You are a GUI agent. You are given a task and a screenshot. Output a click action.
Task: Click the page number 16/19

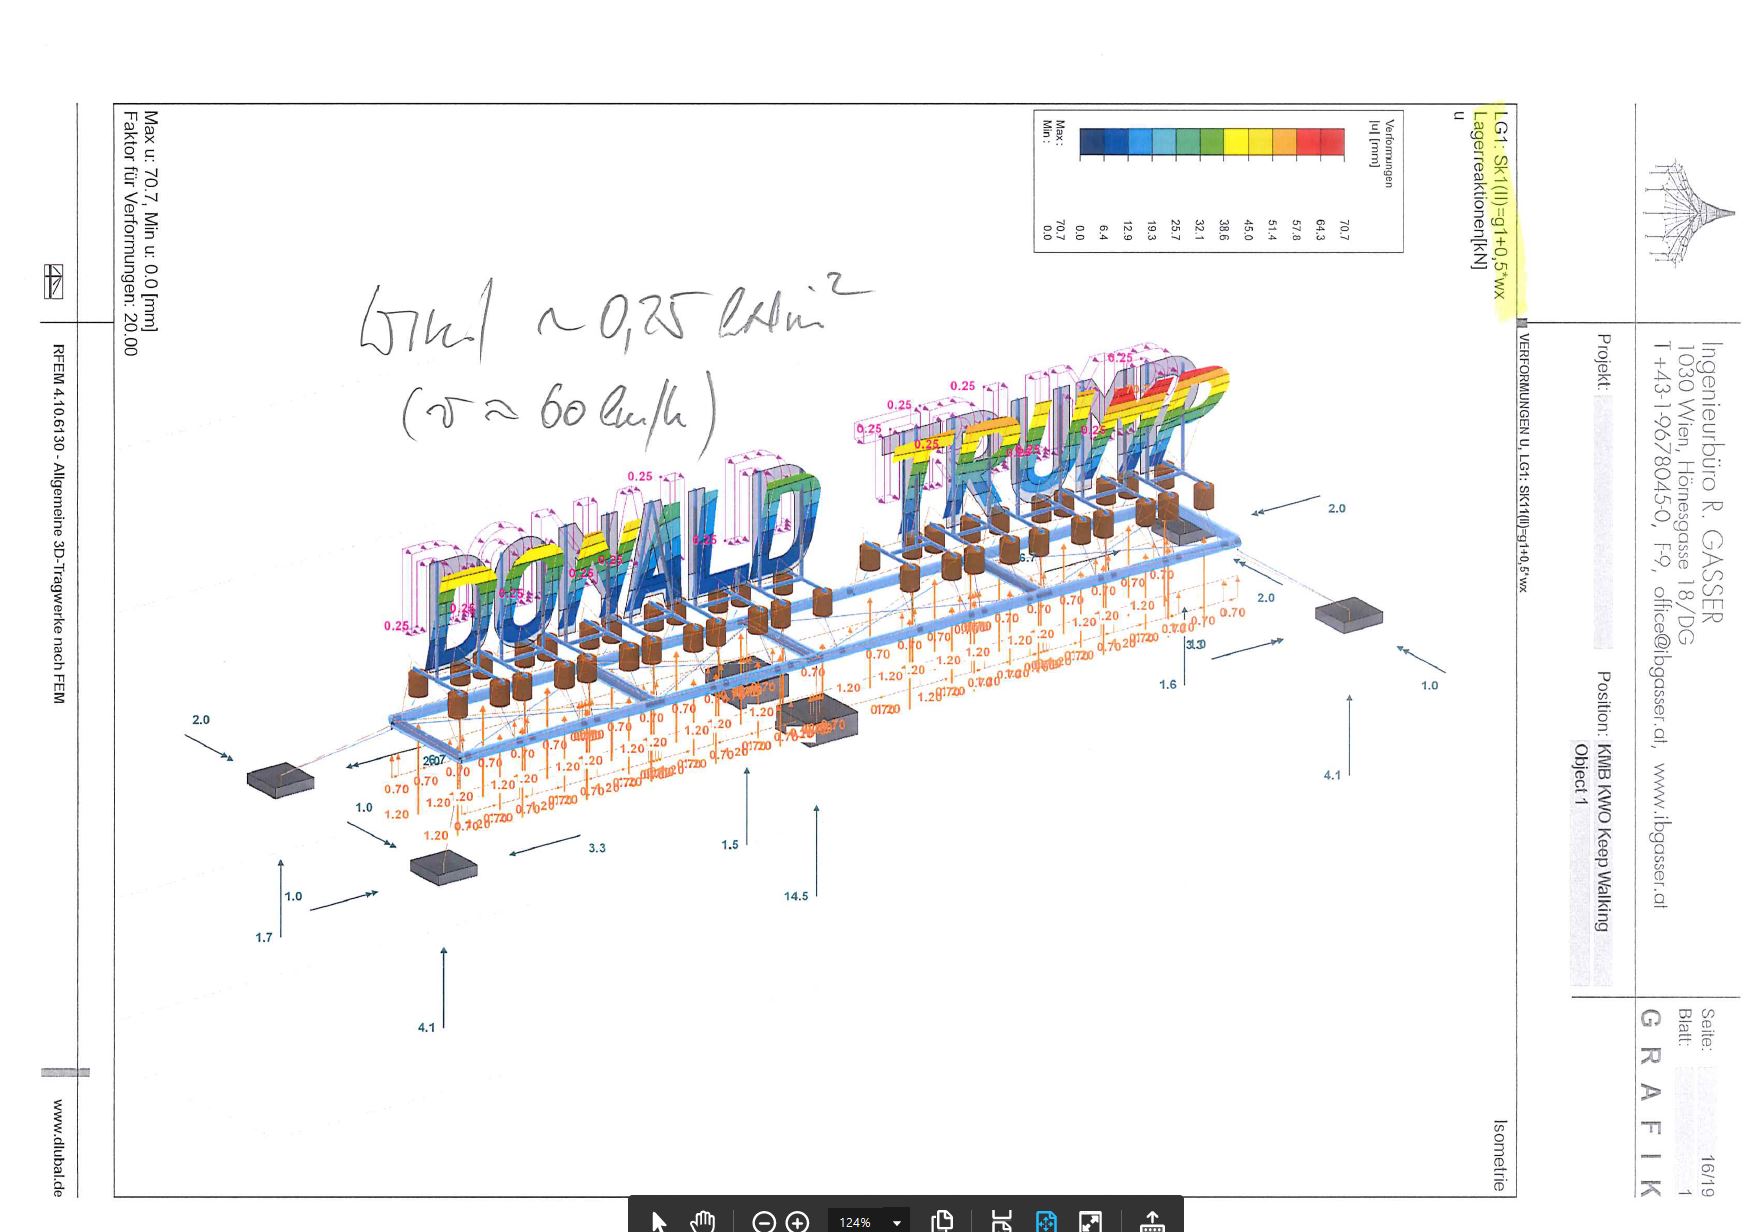pos(1707,1175)
